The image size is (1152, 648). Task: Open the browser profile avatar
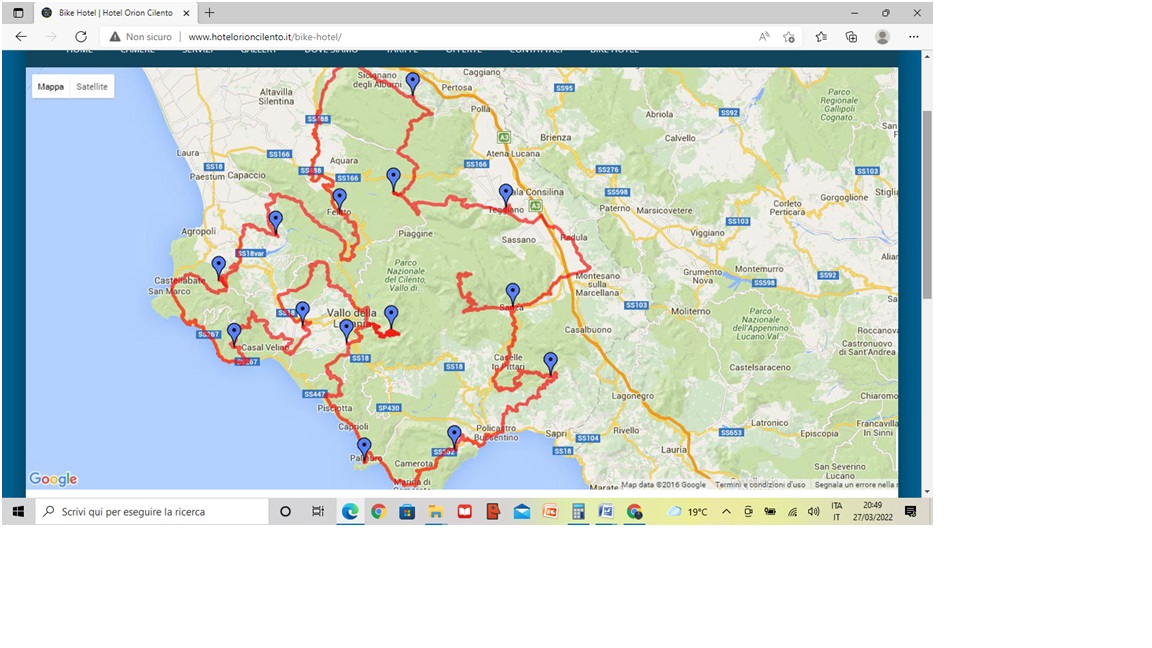pyautogui.click(x=882, y=36)
